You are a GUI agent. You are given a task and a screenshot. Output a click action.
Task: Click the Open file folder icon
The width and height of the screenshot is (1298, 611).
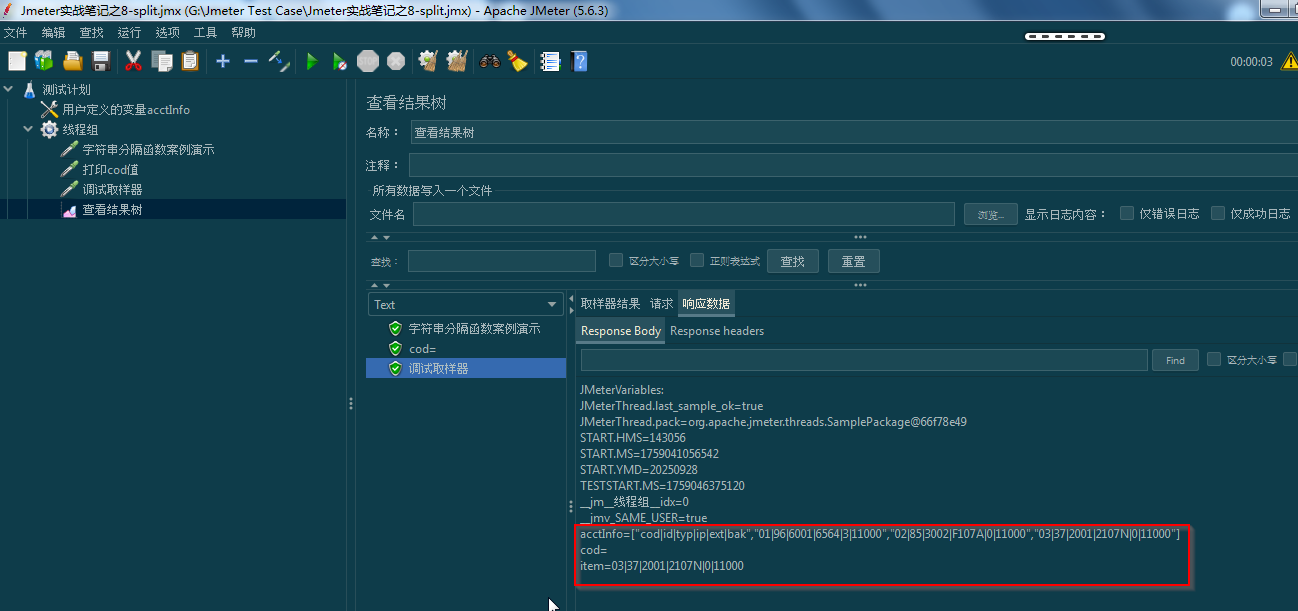73,61
